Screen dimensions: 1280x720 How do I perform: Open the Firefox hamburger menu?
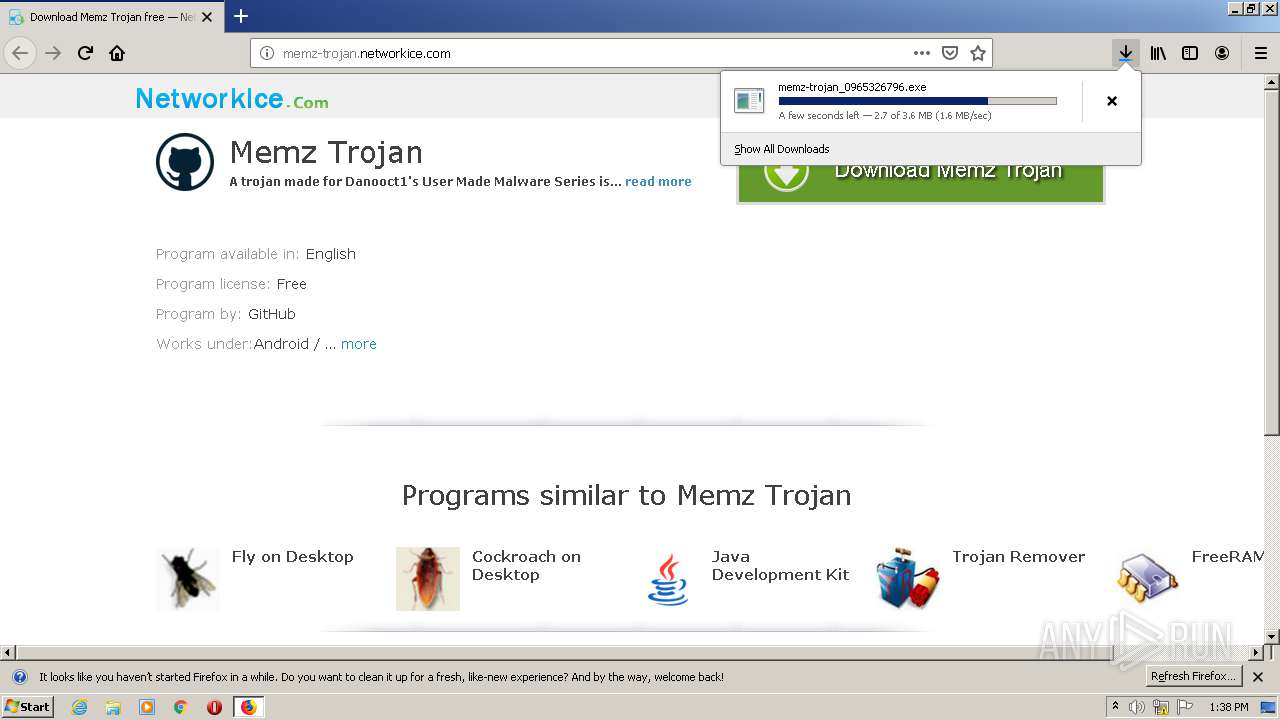click(1260, 53)
